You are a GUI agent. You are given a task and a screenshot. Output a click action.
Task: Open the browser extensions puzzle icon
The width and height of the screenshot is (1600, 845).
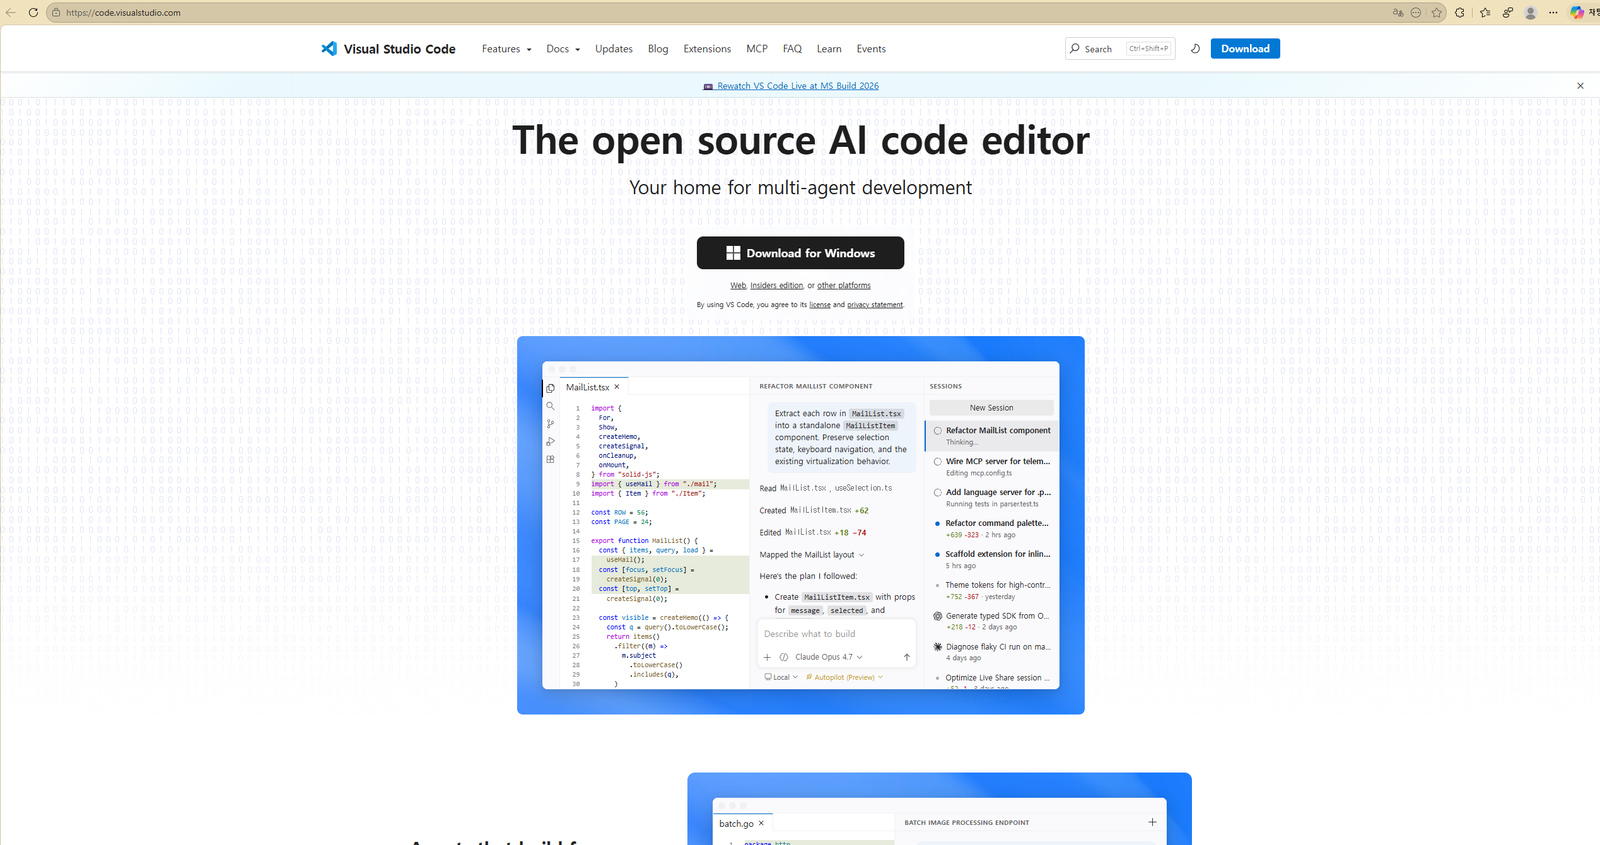click(1460, 13)
